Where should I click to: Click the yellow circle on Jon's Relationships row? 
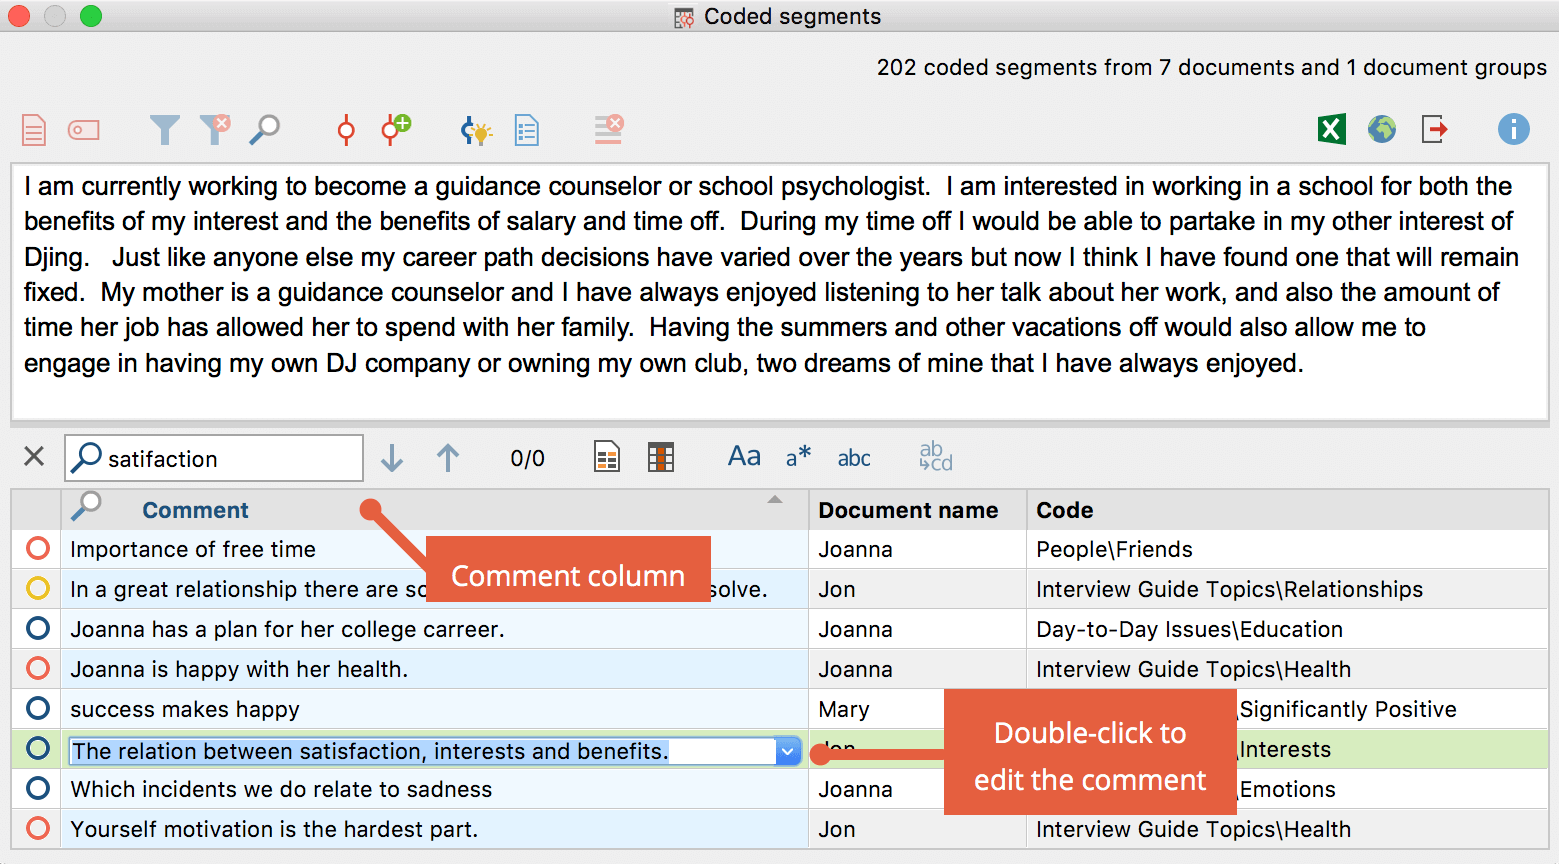click(x=38, y=589)
